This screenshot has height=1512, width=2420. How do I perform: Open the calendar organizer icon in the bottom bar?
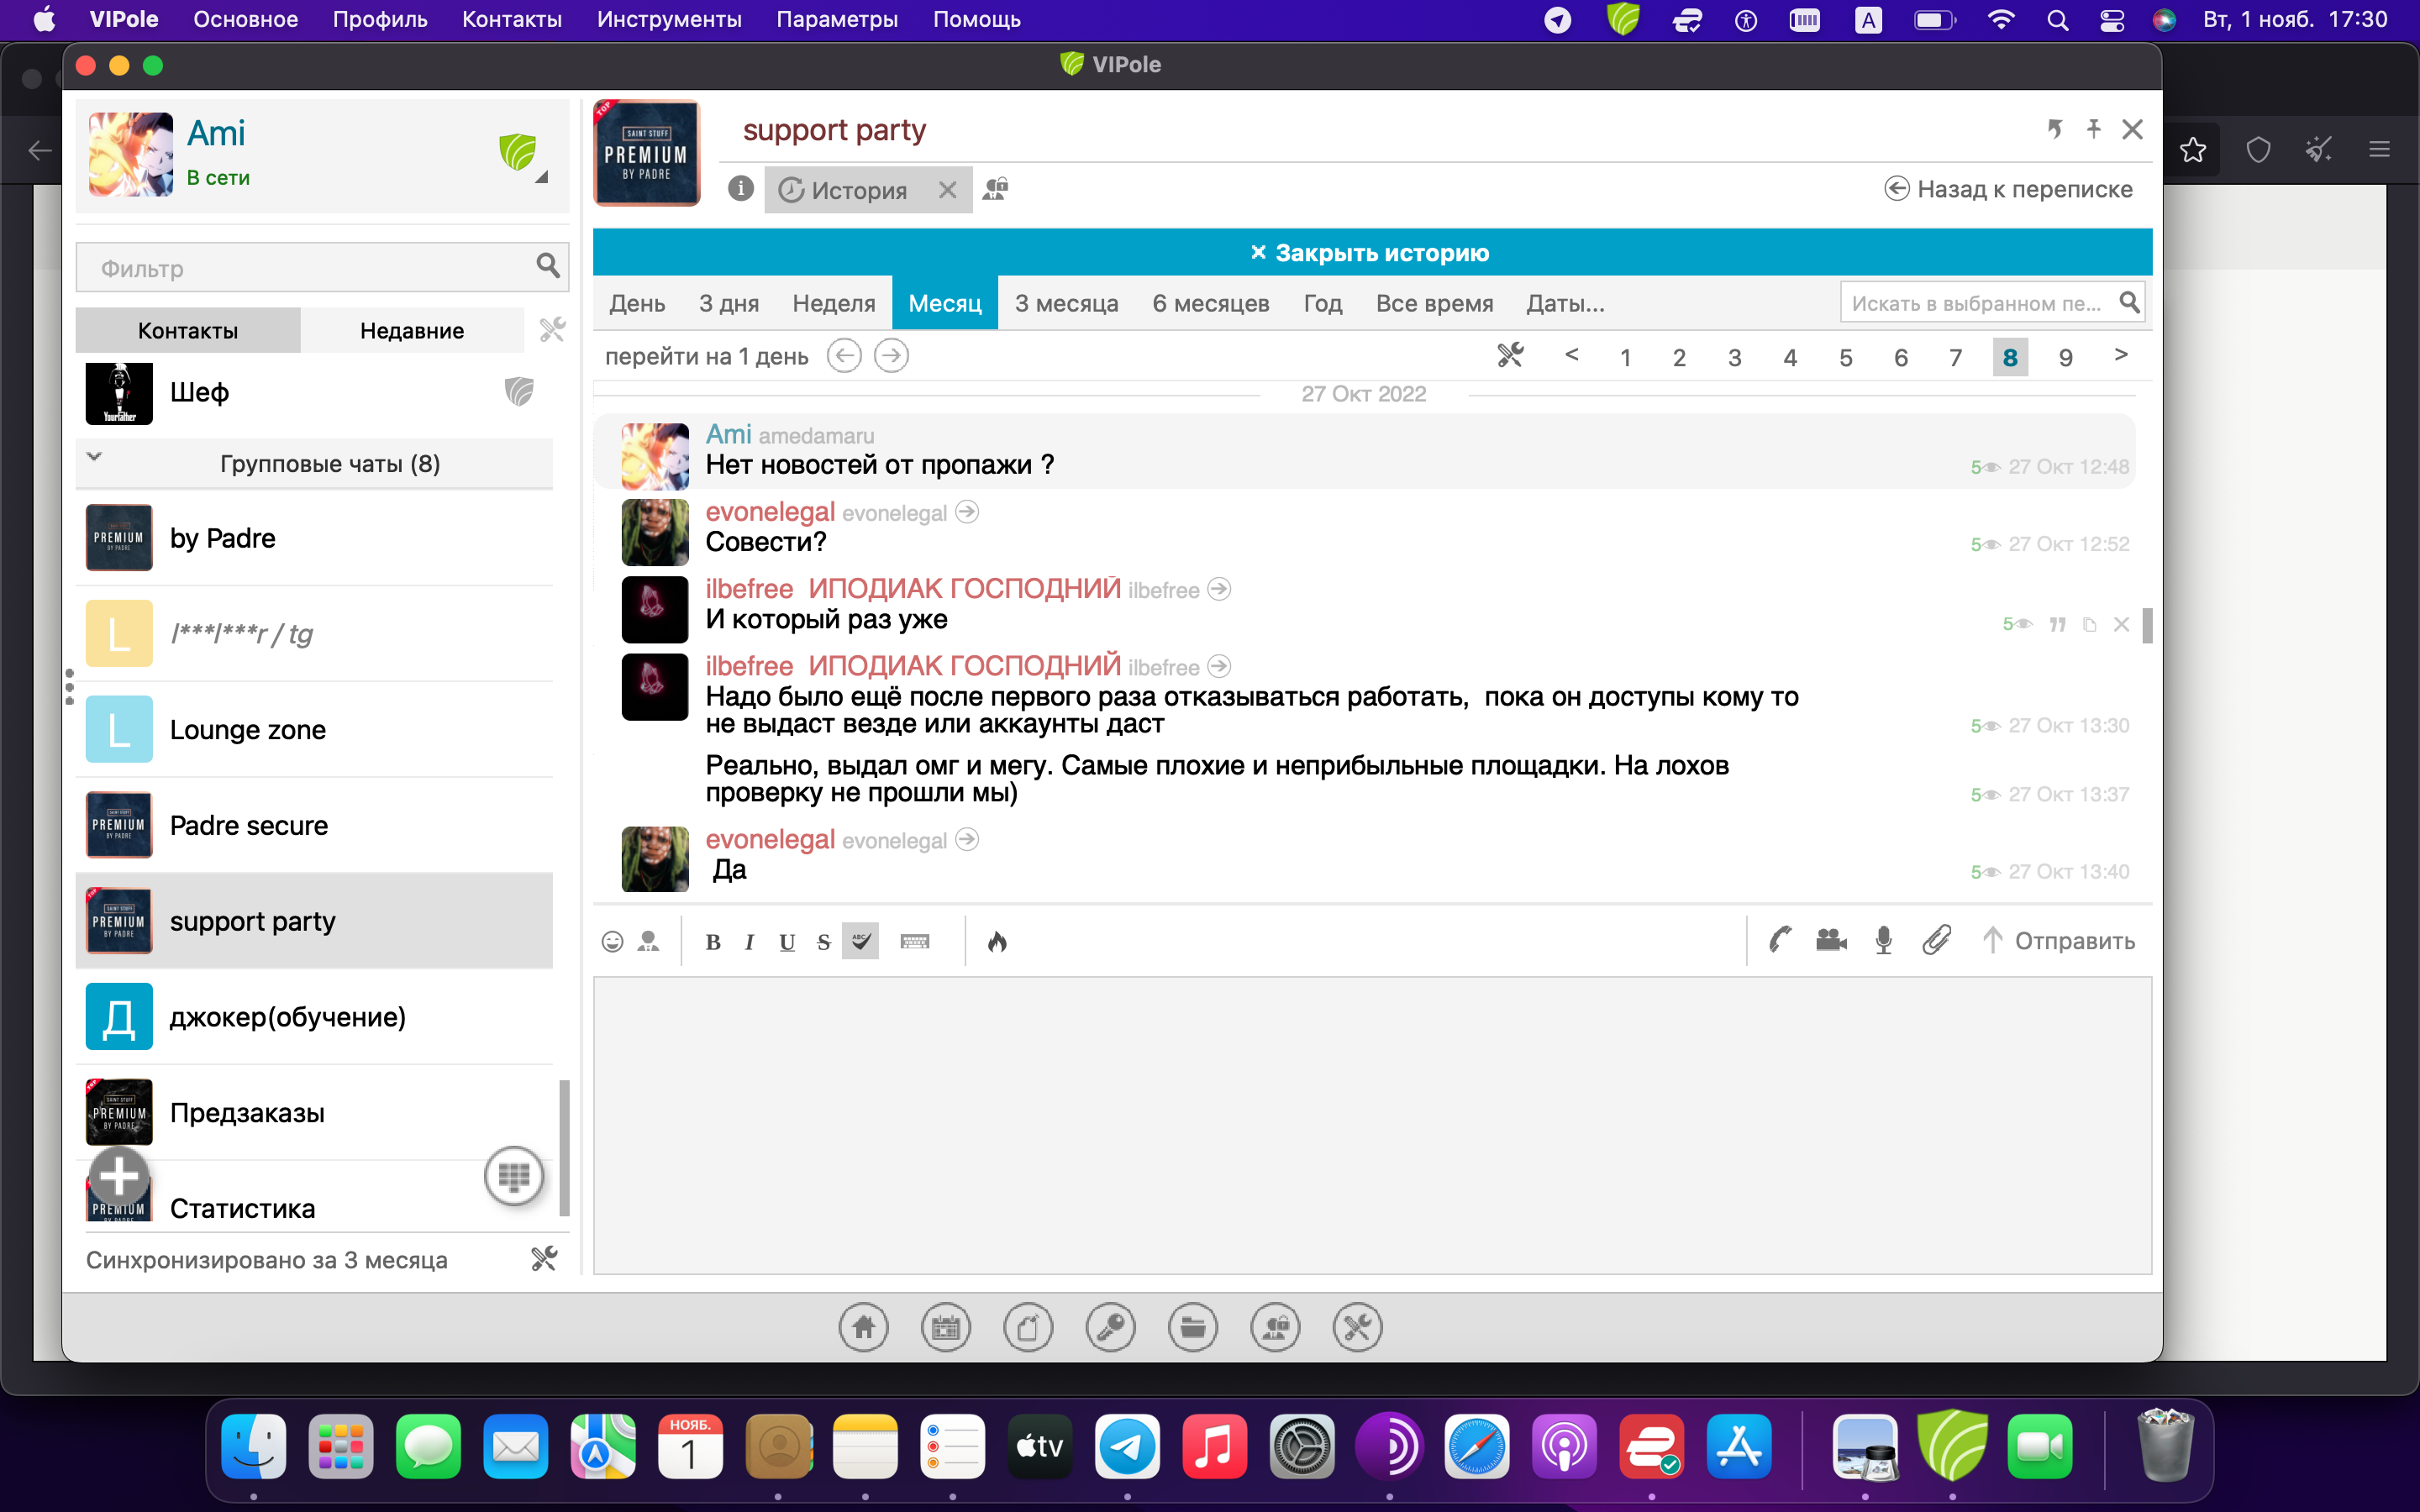point(946,1328)
